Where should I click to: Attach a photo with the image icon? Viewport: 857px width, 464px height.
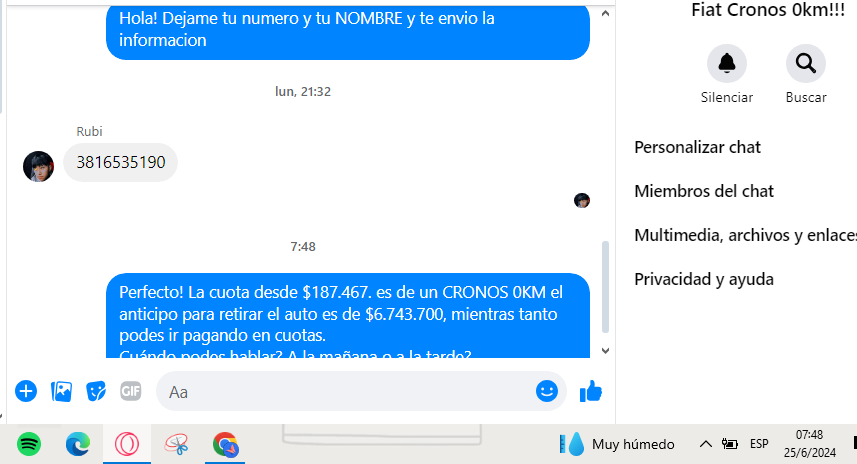click(61, 391)
